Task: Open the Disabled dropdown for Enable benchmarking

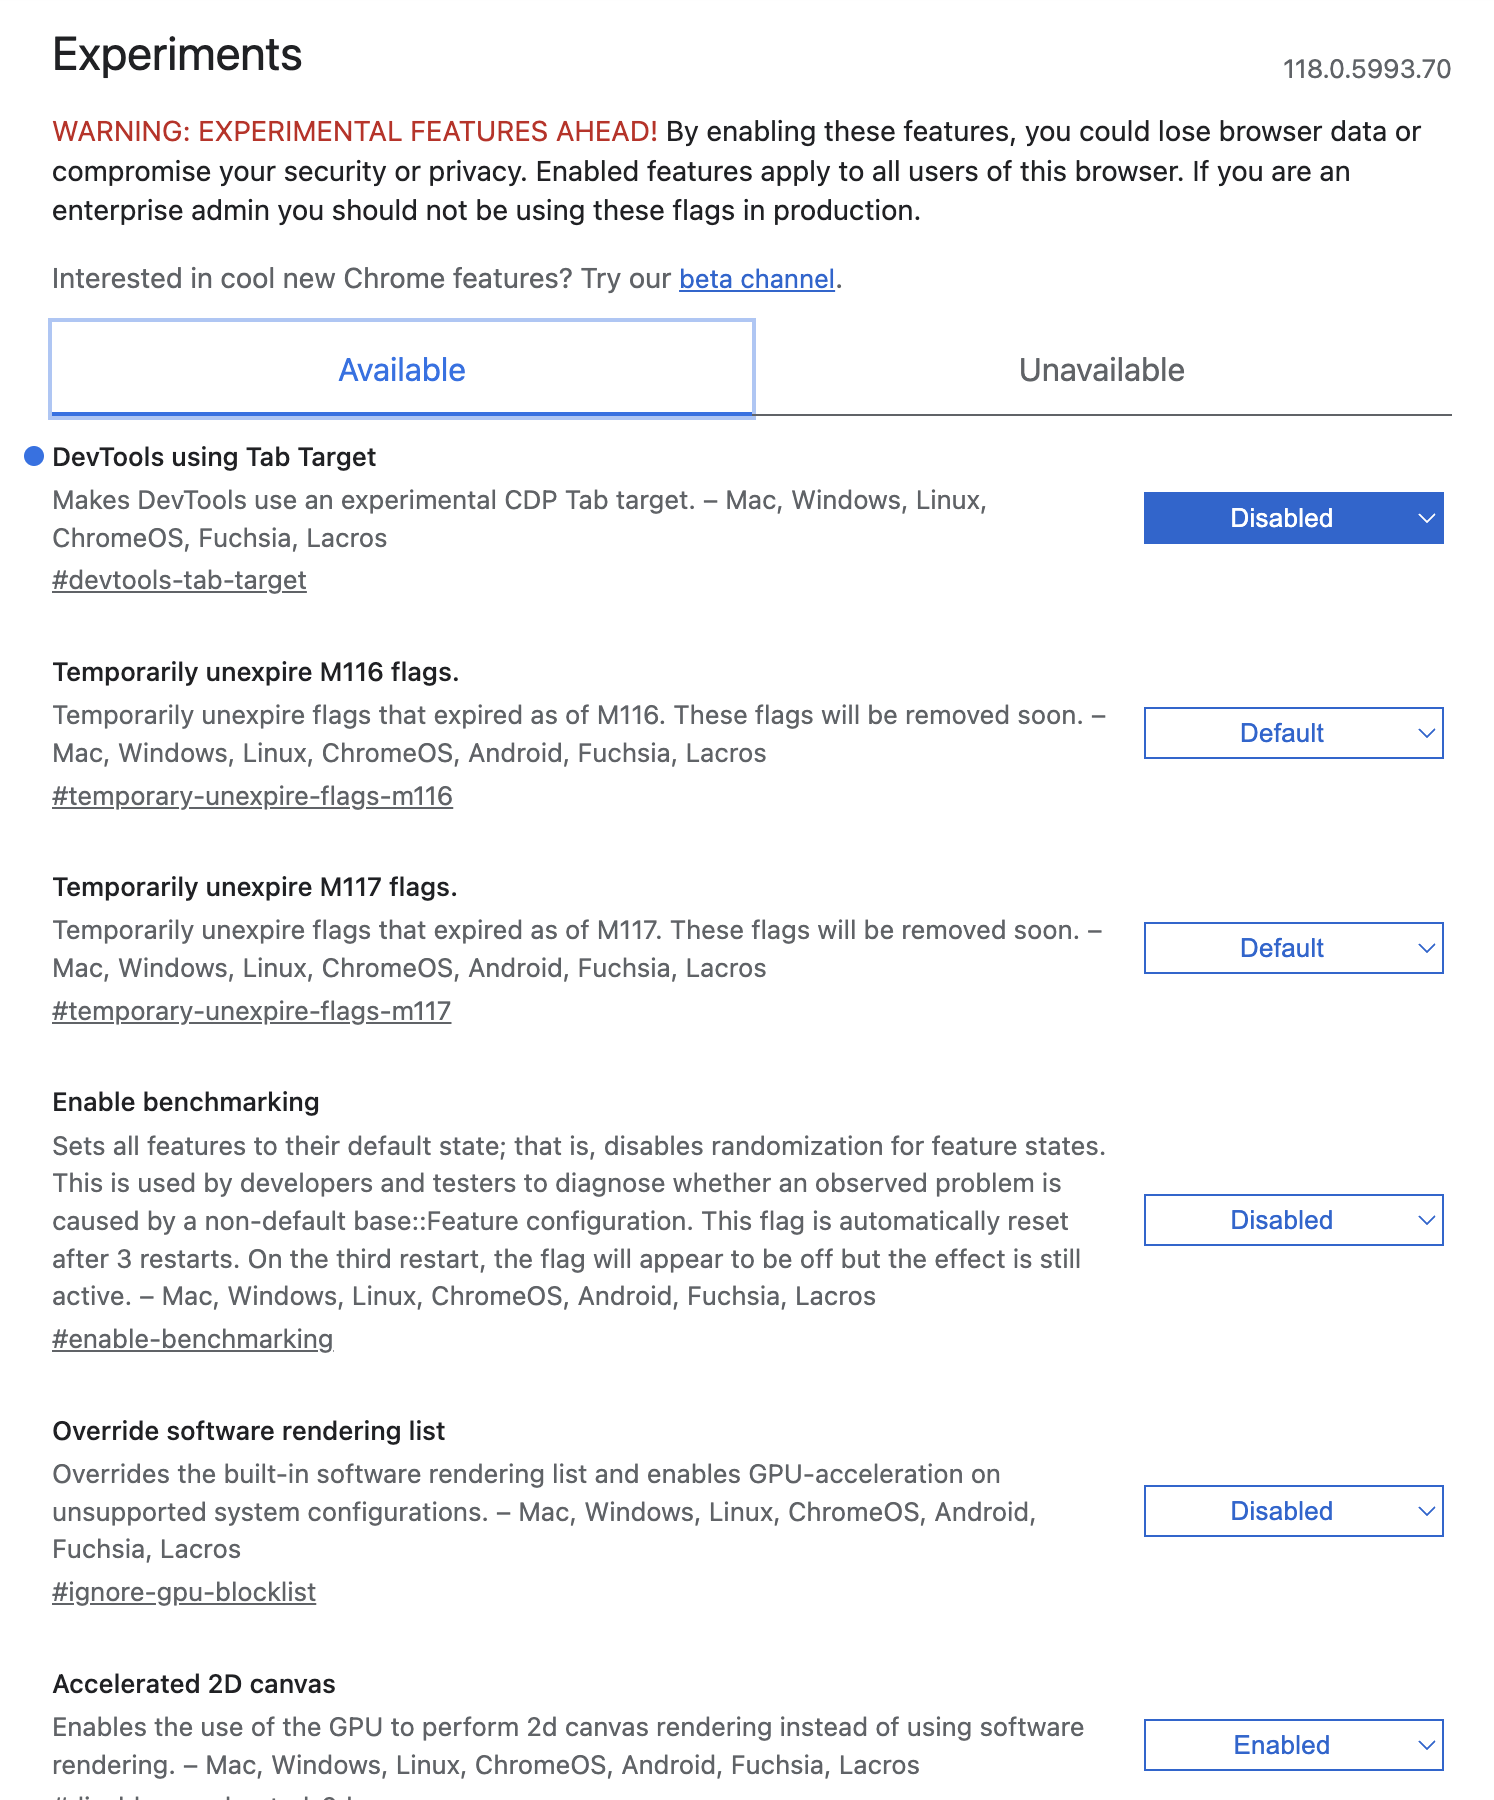Action: pyautogui.click(x=1292, y=1220)
